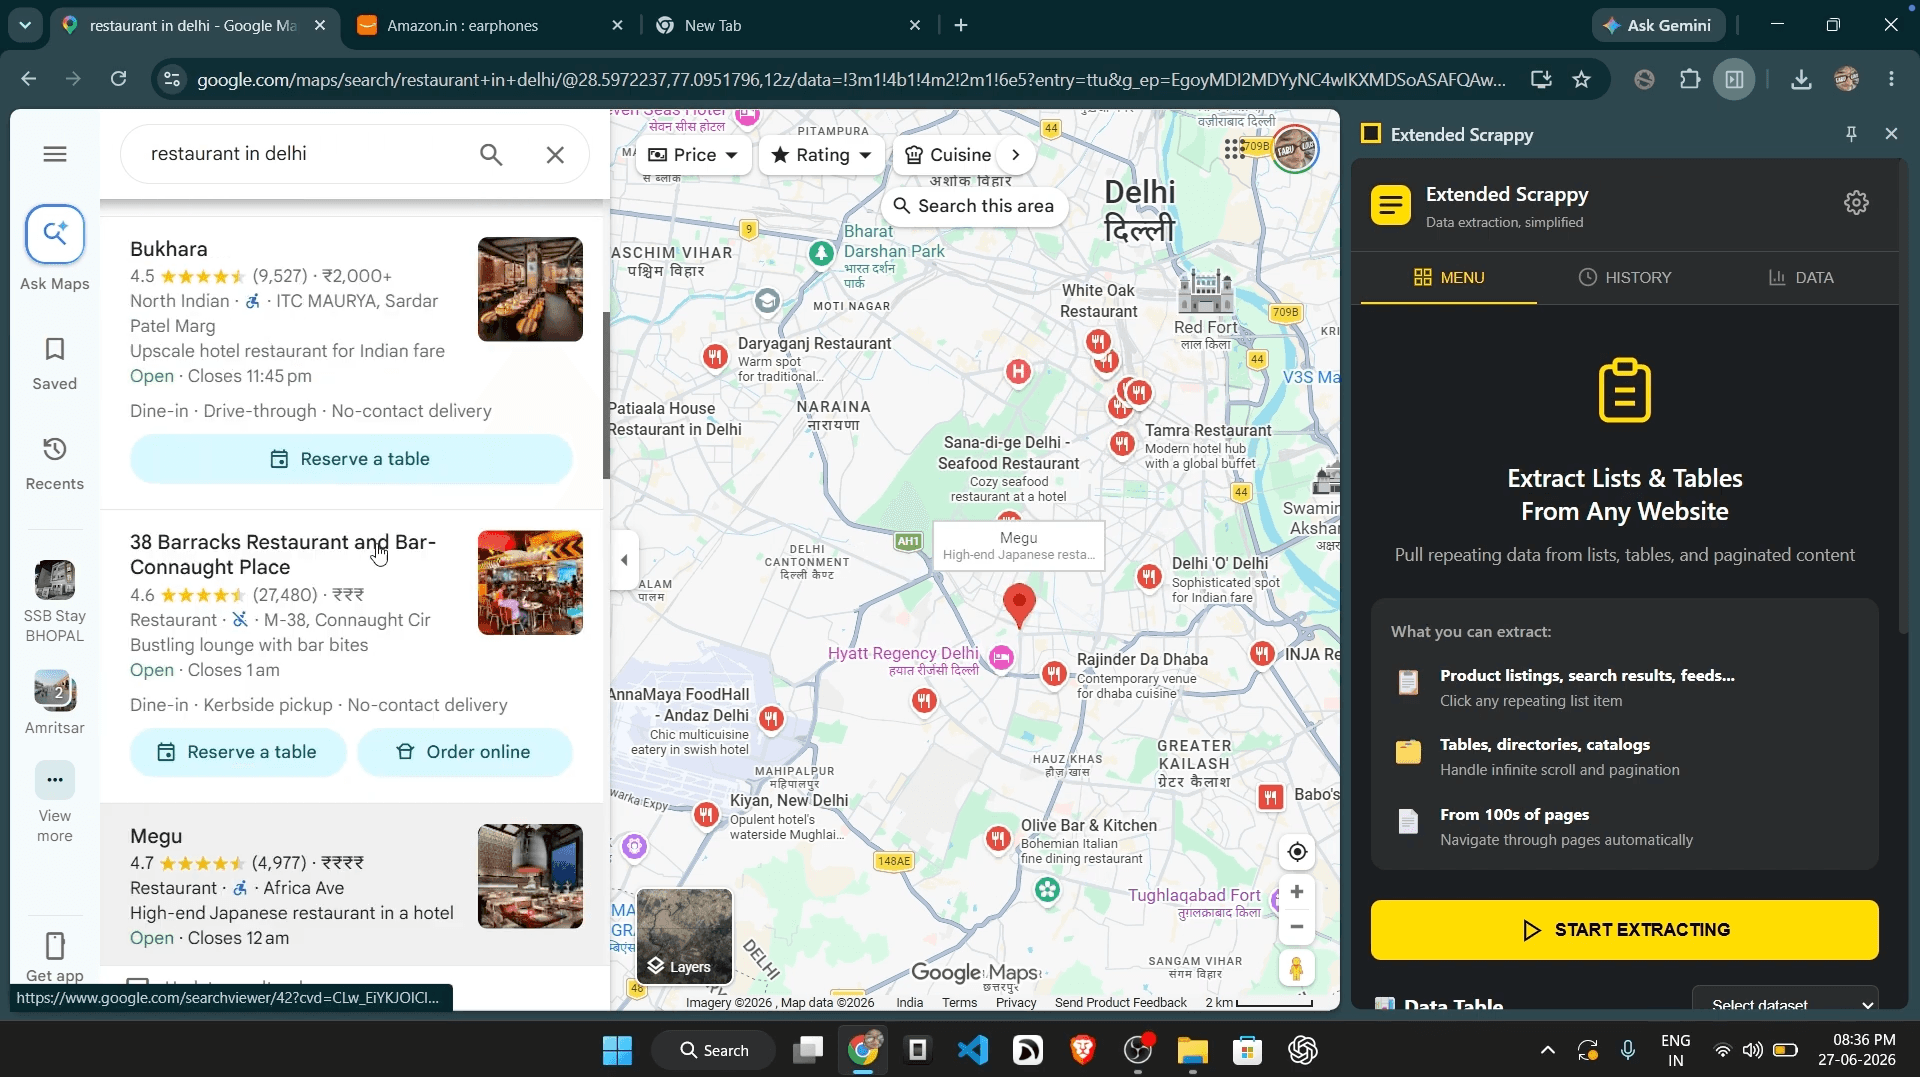The height and width of the screenshot is (1077, 1920).
Task: Open Select dataset dropdown
Action: pyautogui.click(x=1785, y=1000)
